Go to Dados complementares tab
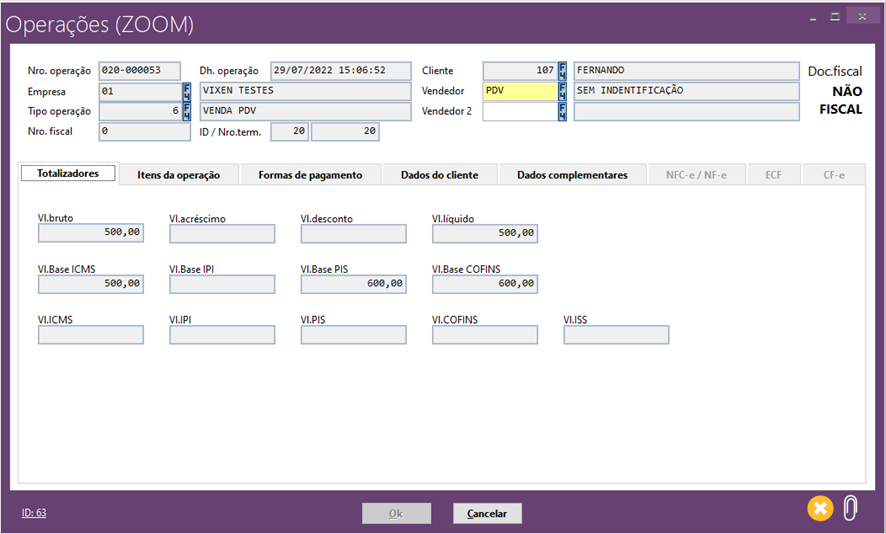Screen dimensions: 886x534 (572, 175)
